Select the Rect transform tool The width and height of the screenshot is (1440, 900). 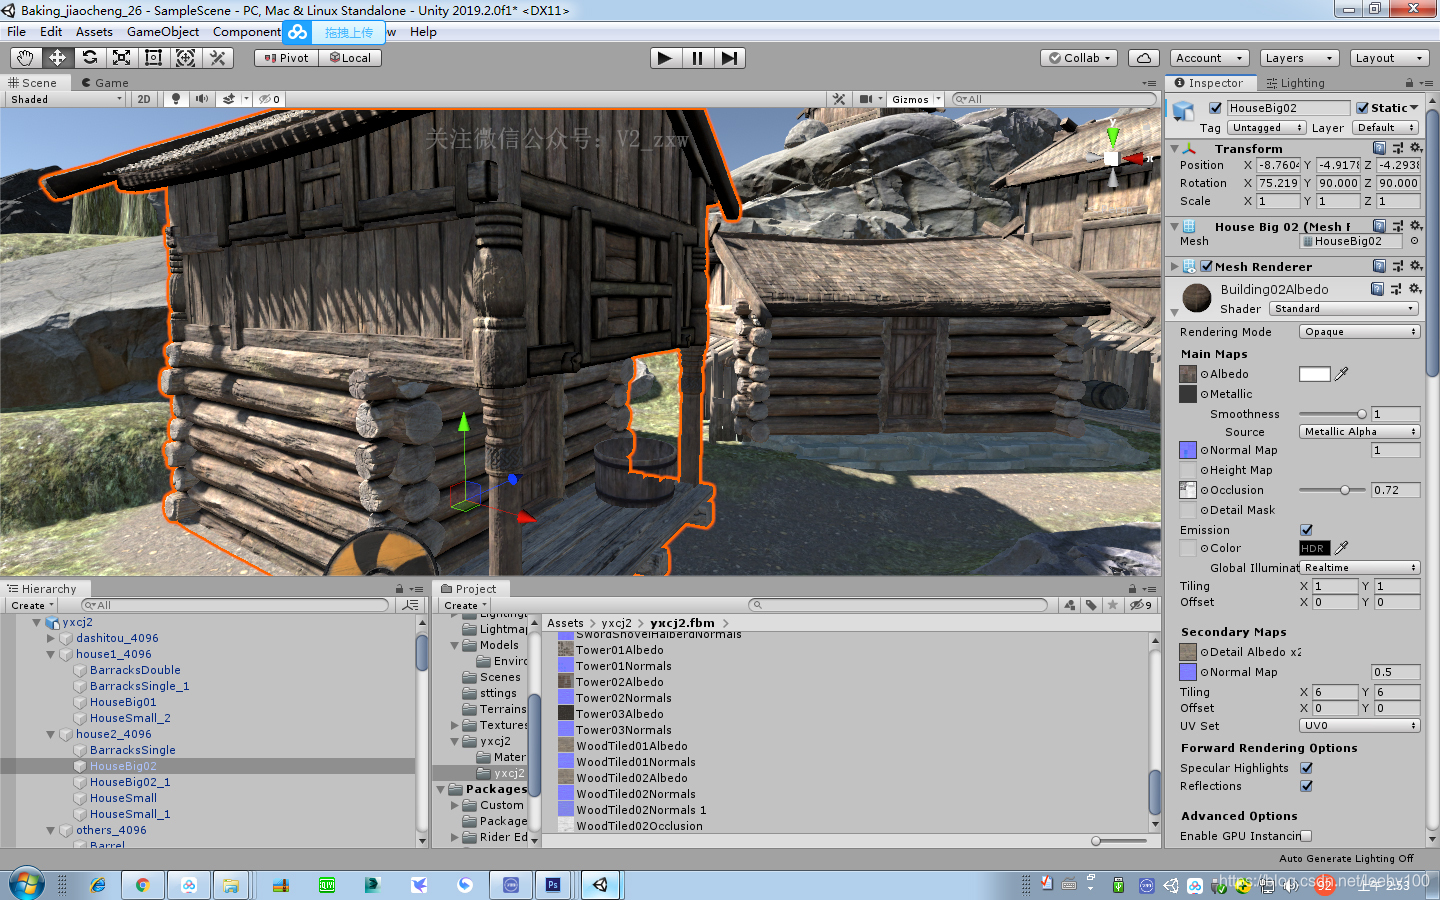pos(153,58)
